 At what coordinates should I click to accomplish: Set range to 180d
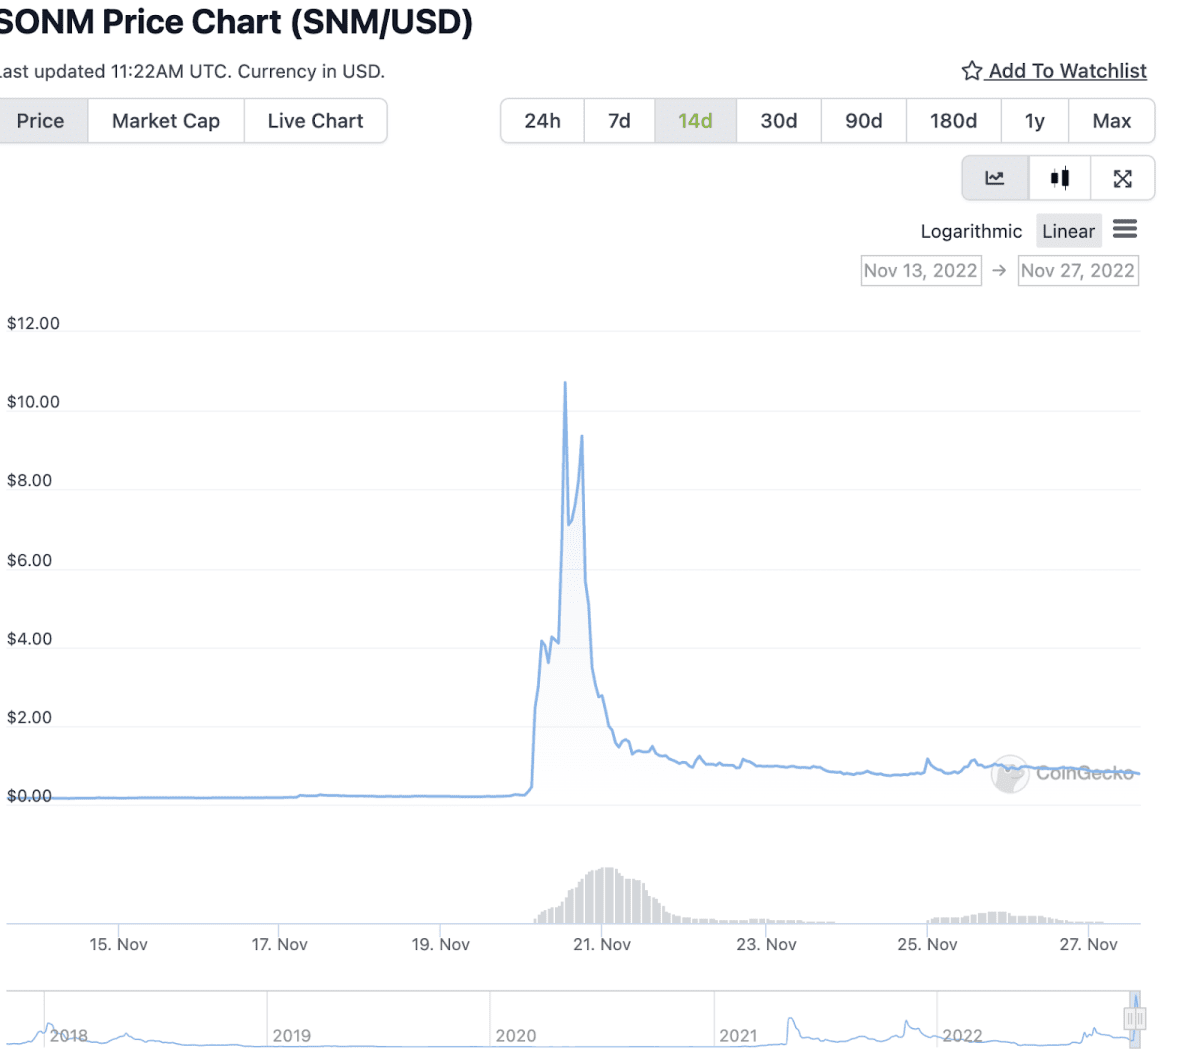click(x=954, y=121)
